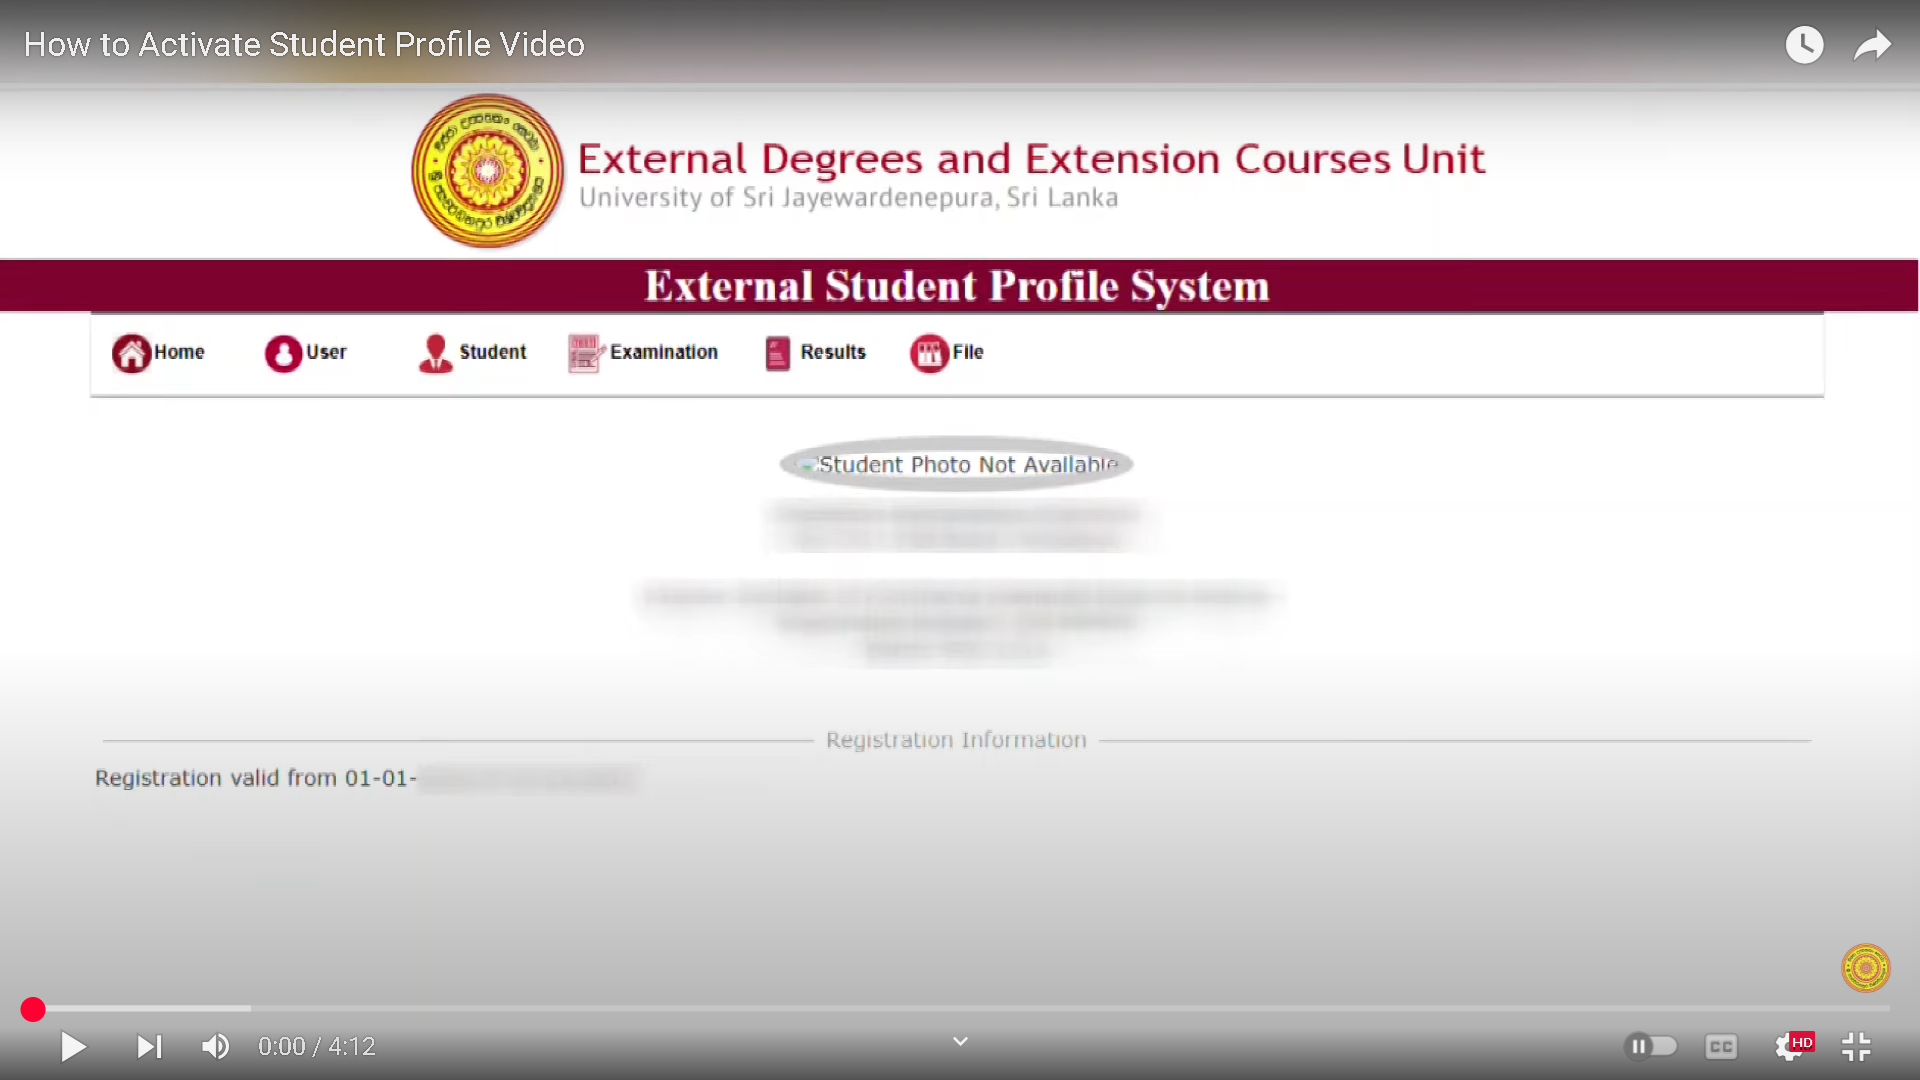1920x1080 pixels.
Task: Open the Results menu item
Action: (815, 353)
